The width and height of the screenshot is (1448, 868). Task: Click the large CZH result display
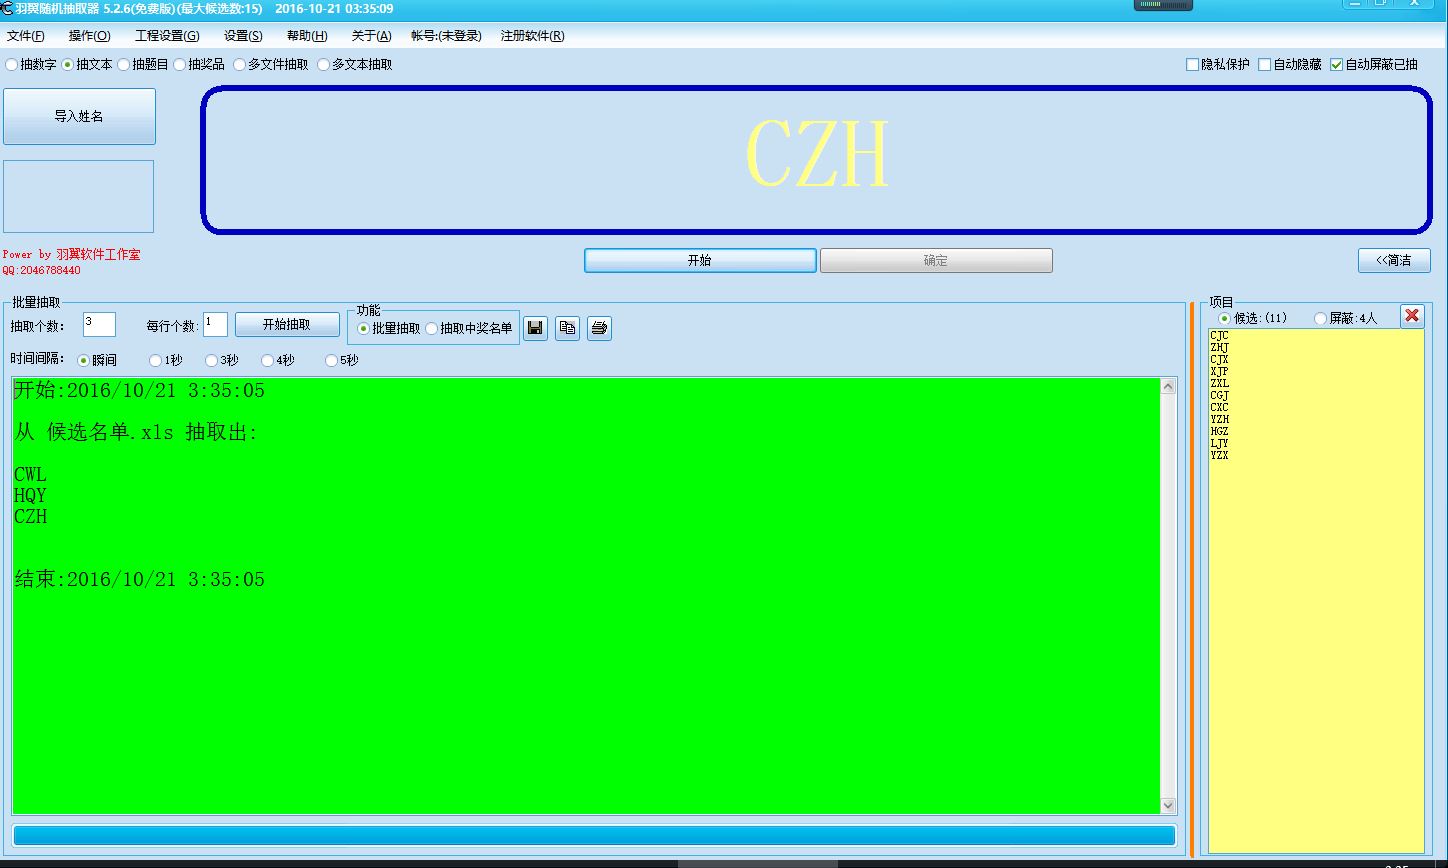817,156
